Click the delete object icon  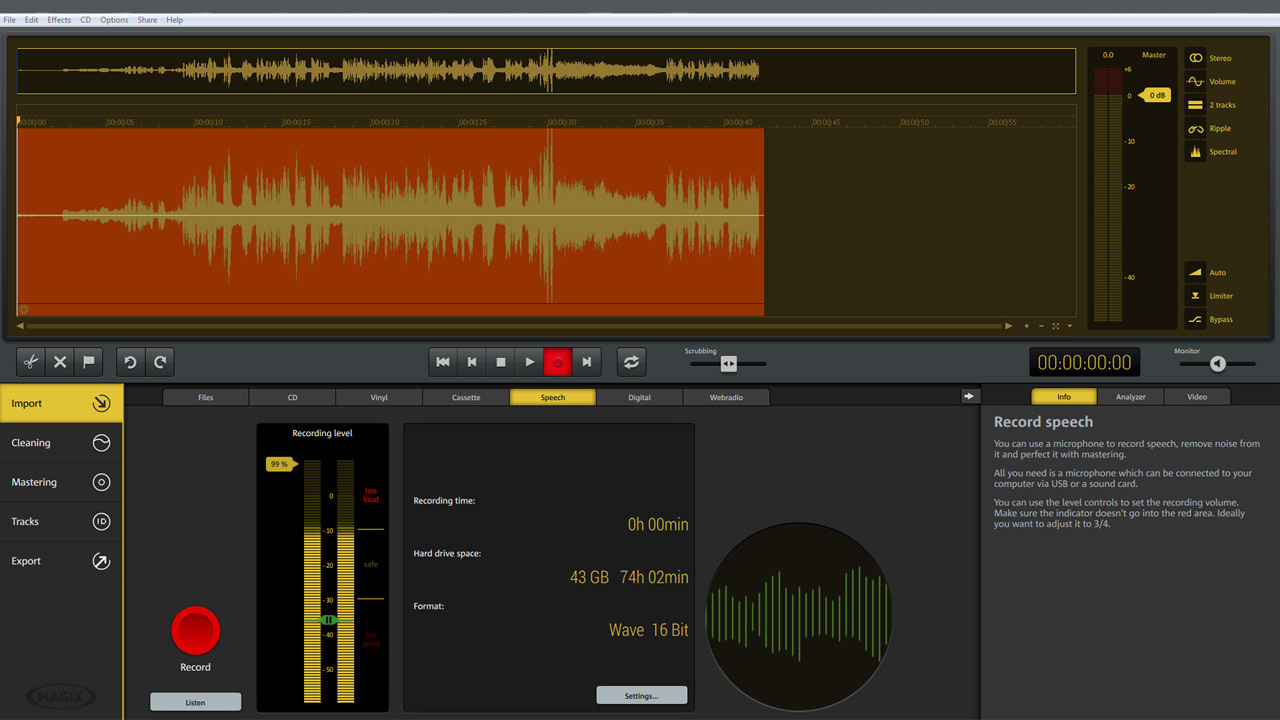click(x=59, y=361)
